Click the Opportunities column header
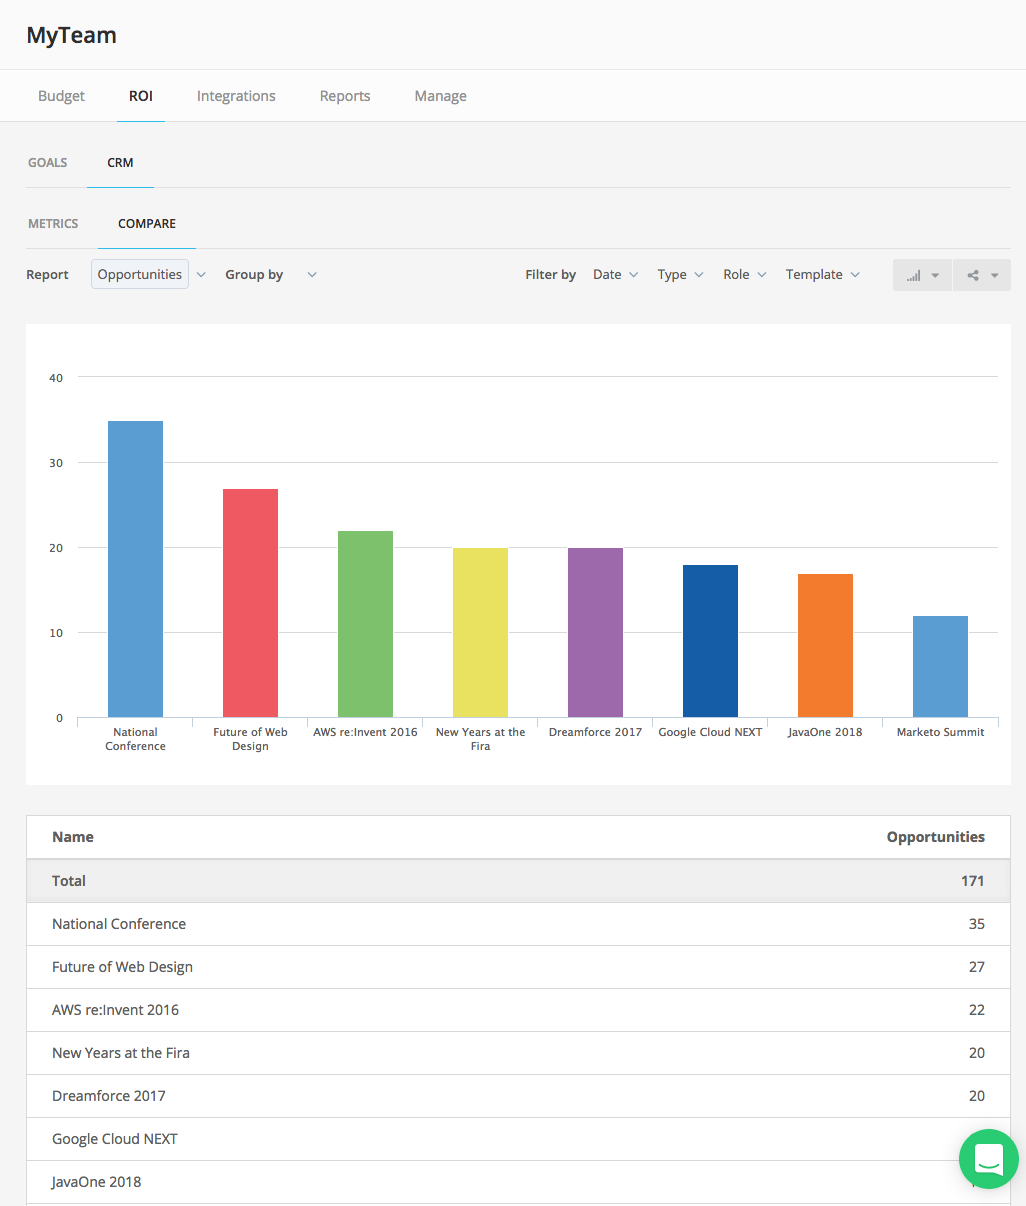Viewport: 1026px width, 1206px height. [x=935, y=837]
